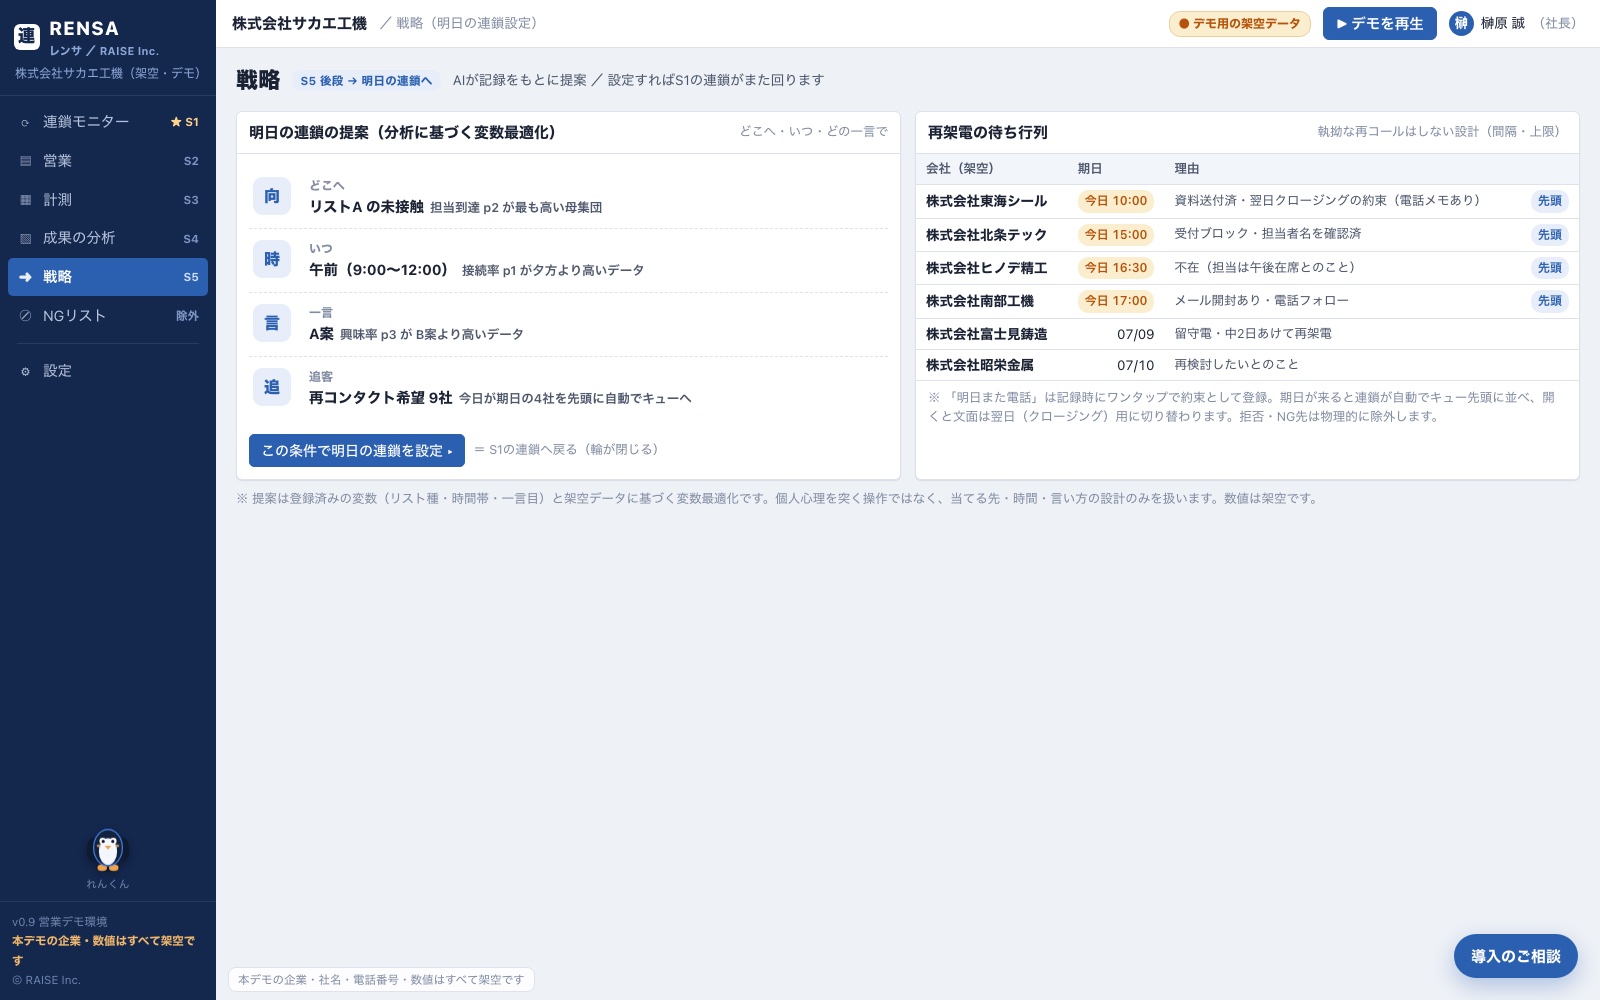The height and width of the screenshot is (1000, 1600).
Task: Click the 今日 15:00 due badge
Action: [x=1116, y=235]
